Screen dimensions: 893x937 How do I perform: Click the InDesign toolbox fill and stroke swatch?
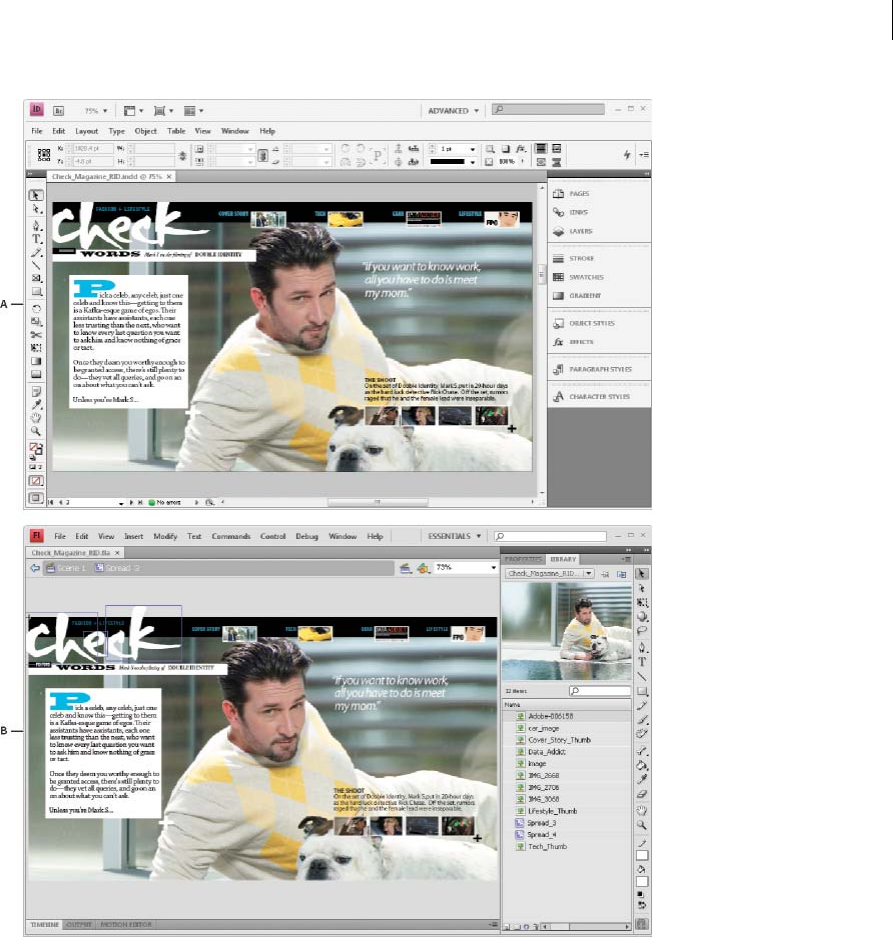36,448
